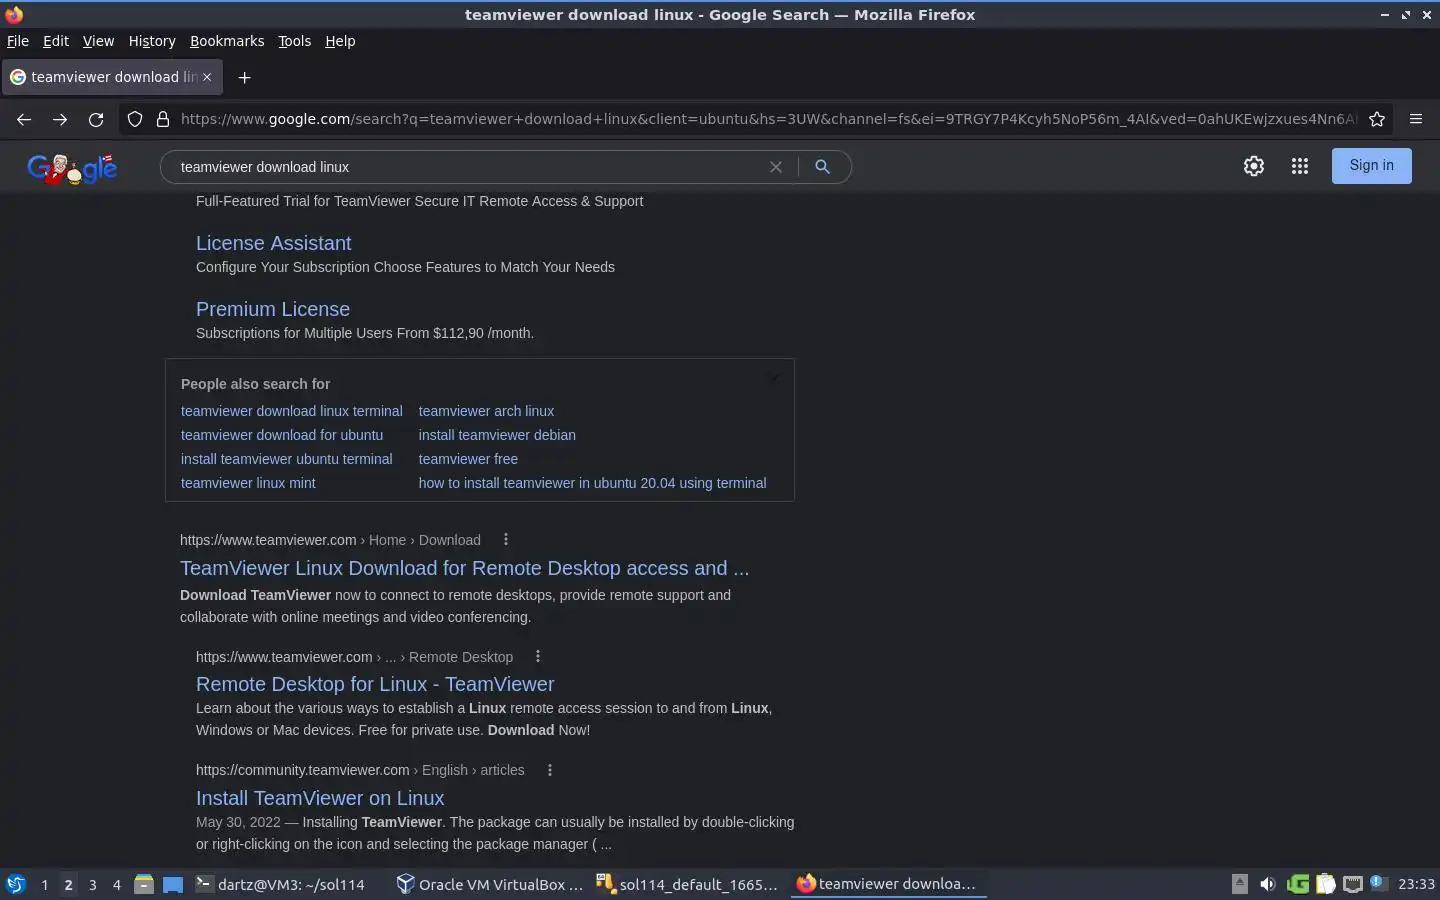Switch to sol114_default taskbar window
Screen dimensions: 1440x900
pyautogui.click(x=688, y=884)
